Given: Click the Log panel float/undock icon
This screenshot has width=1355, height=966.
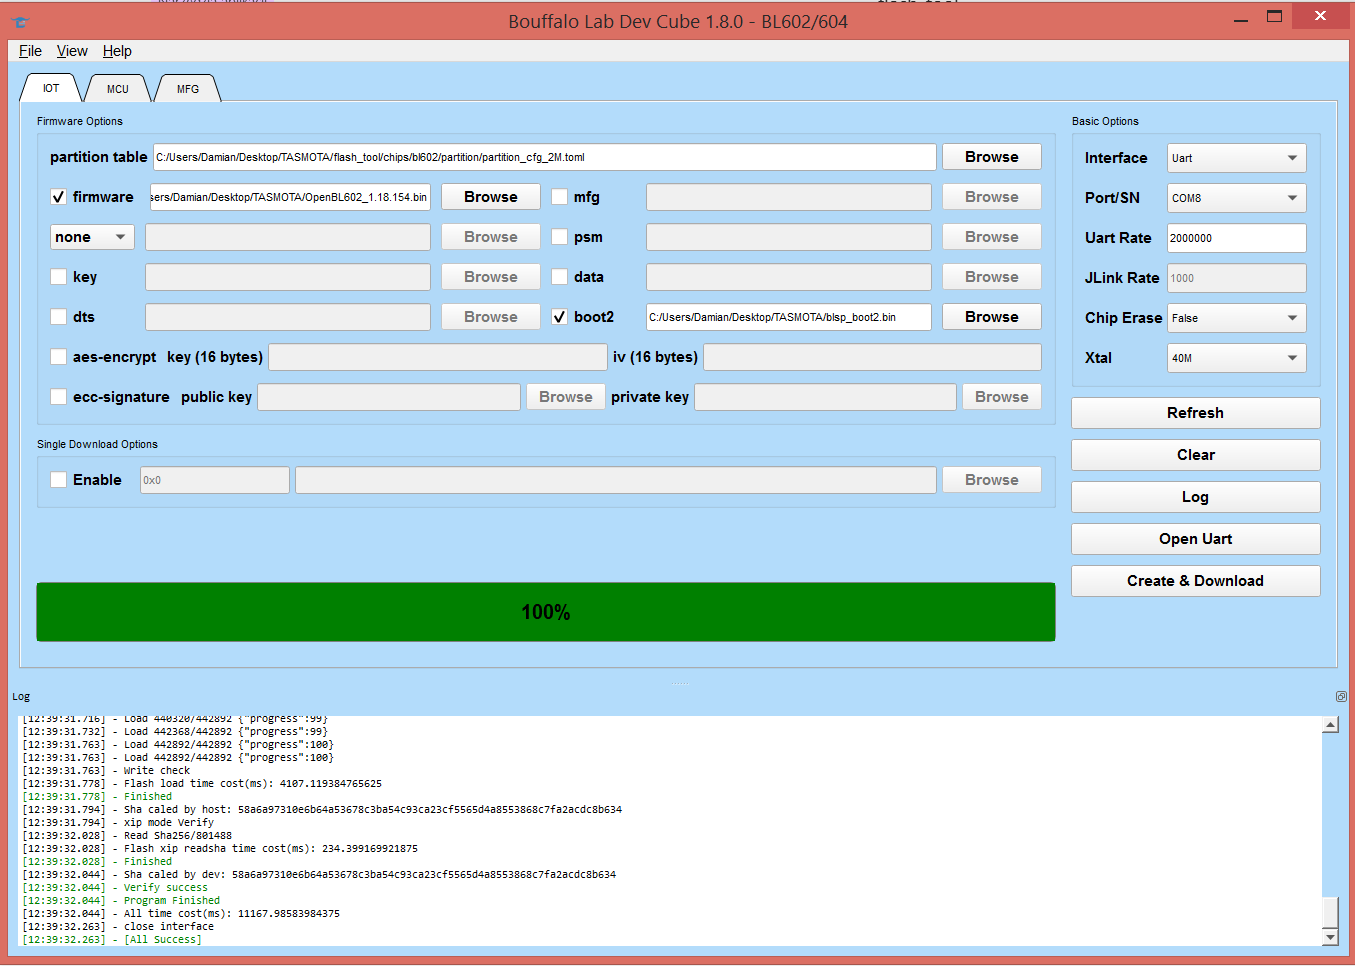Looking at the screenshot, I should tap(1341, 696).
